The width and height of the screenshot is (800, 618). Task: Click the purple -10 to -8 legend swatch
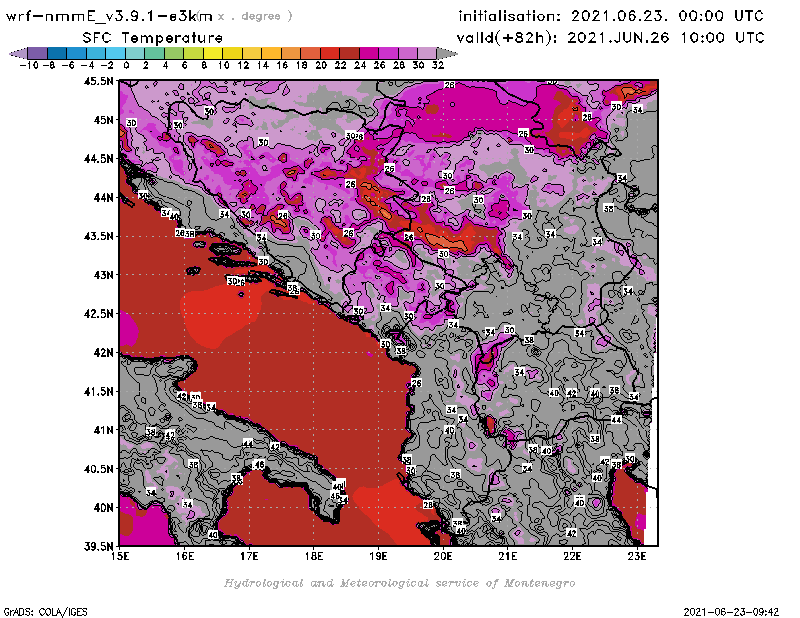point(38,53)
